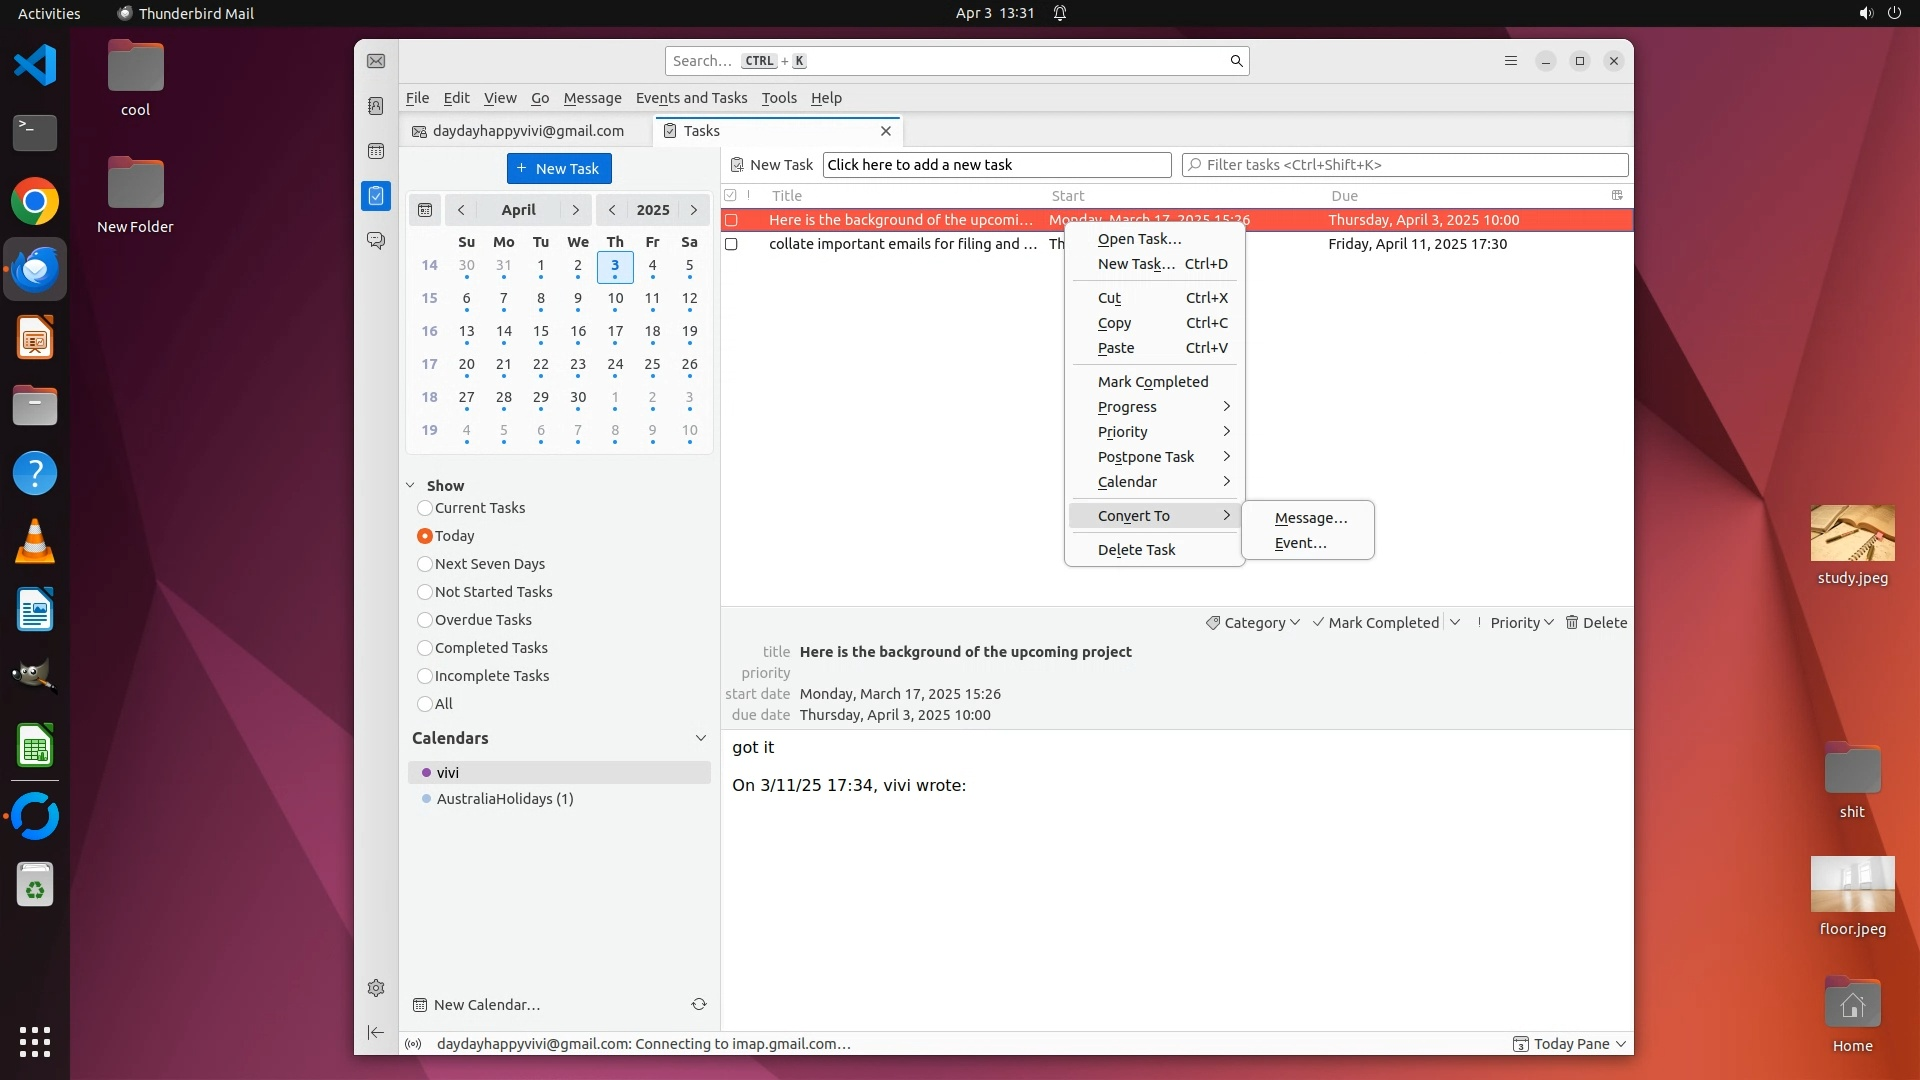Image resolution: width=1920 pixels, height=1080 pixels.
Task: Choose Event... from Convert To submenu
Action: (x=1300, y=543)
